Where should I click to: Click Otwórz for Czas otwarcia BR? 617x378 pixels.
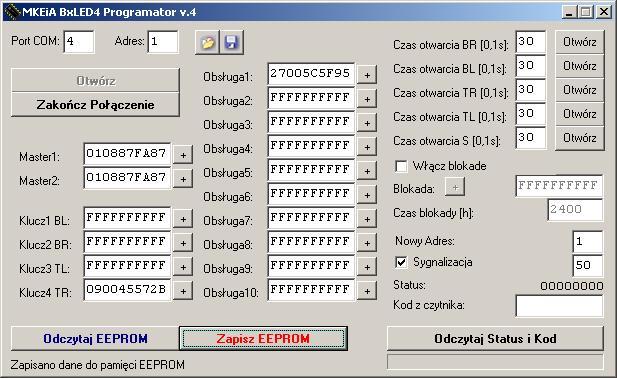[580, 42]
